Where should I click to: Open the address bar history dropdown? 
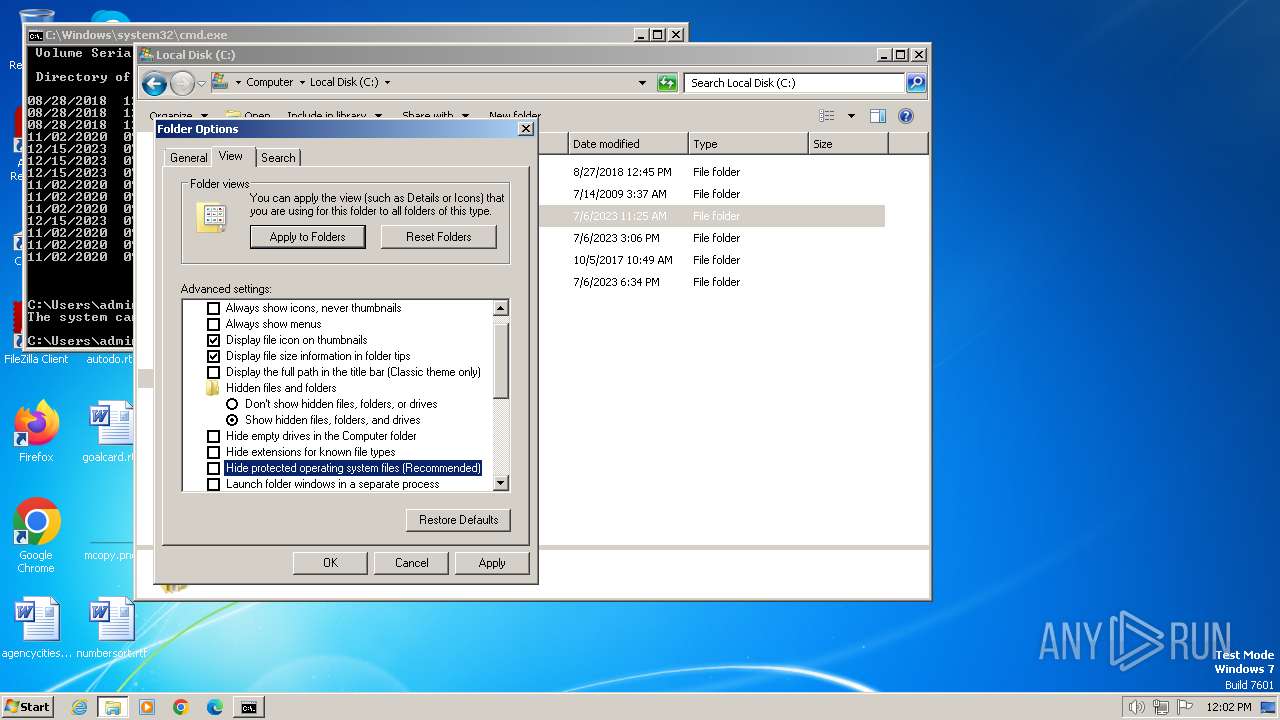pos(642,83)
